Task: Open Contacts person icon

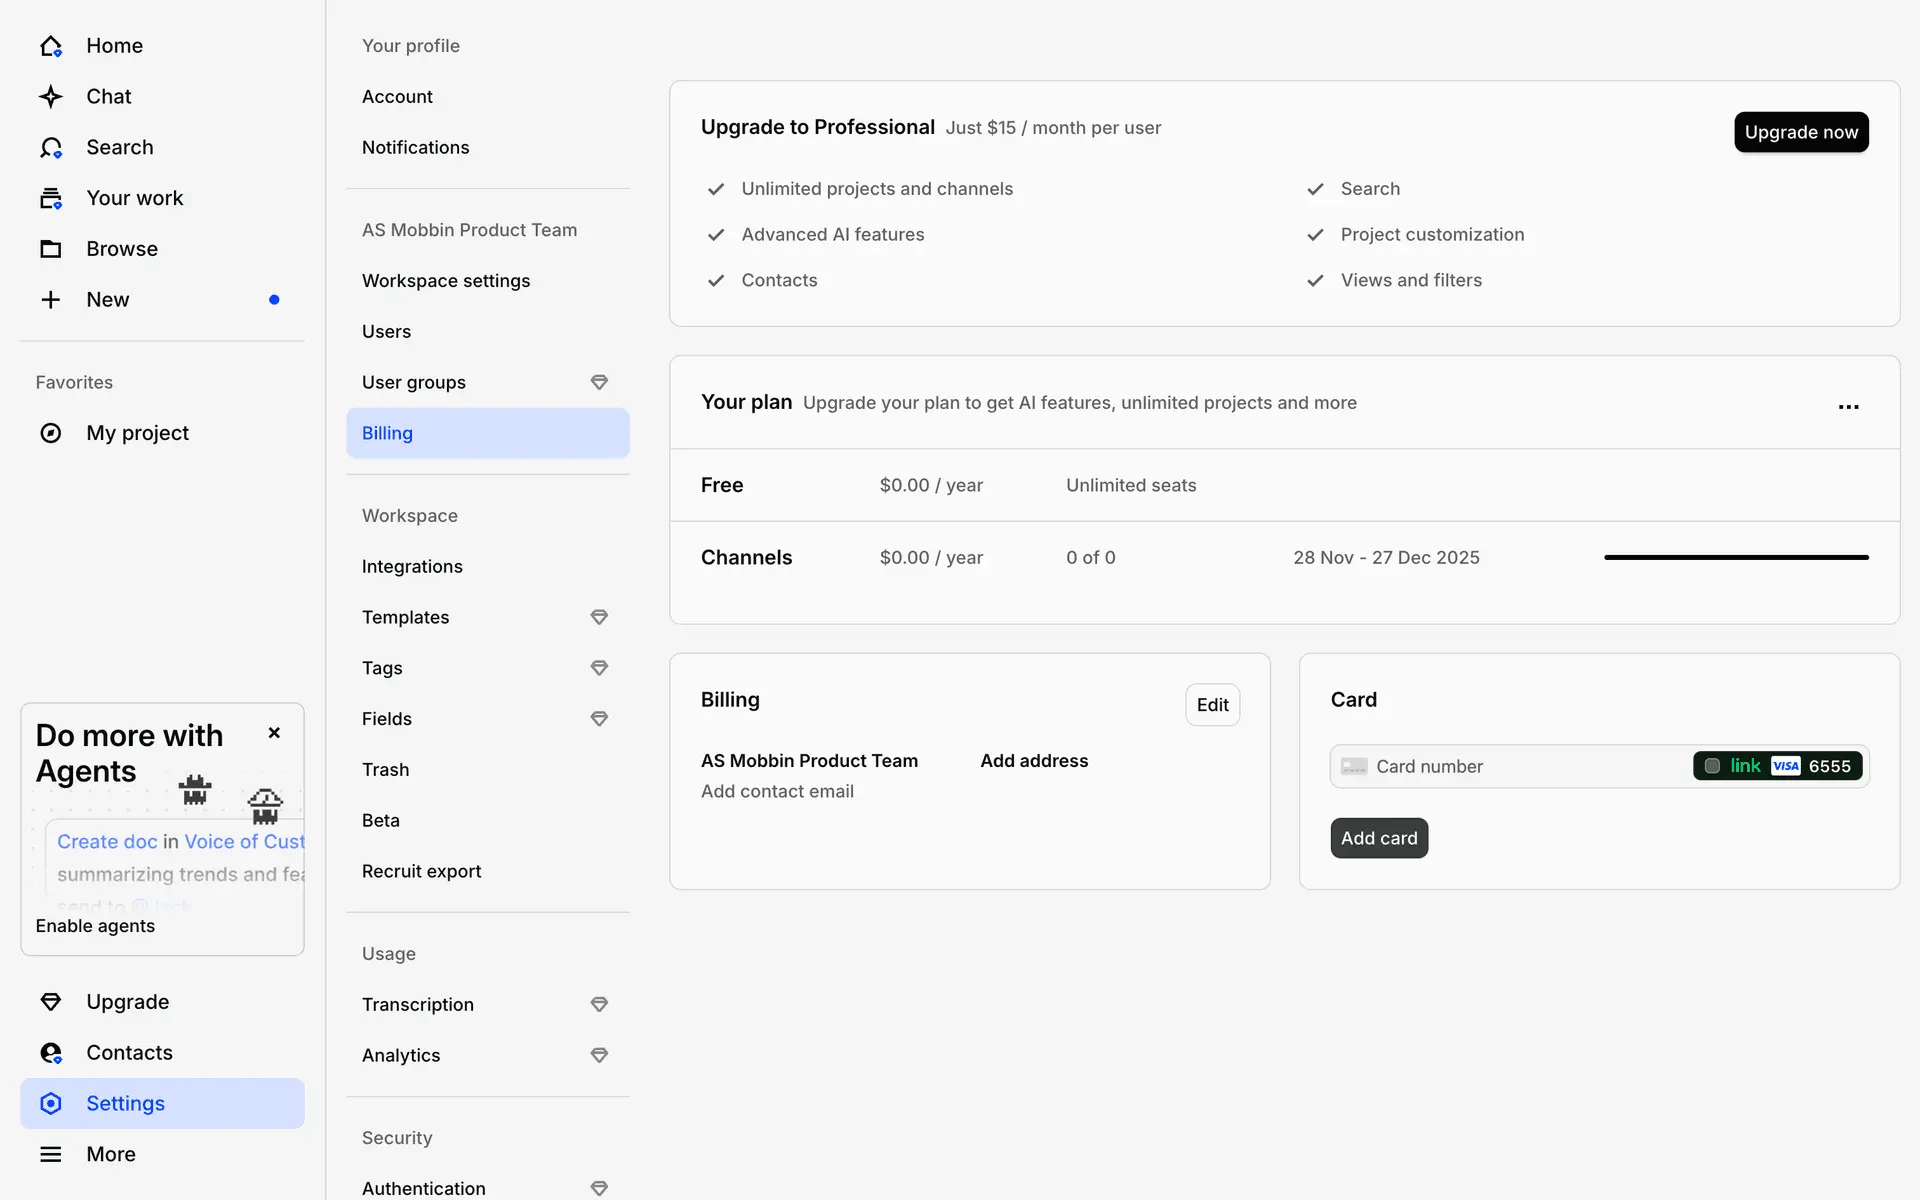Action: (x=51, y=1053)
